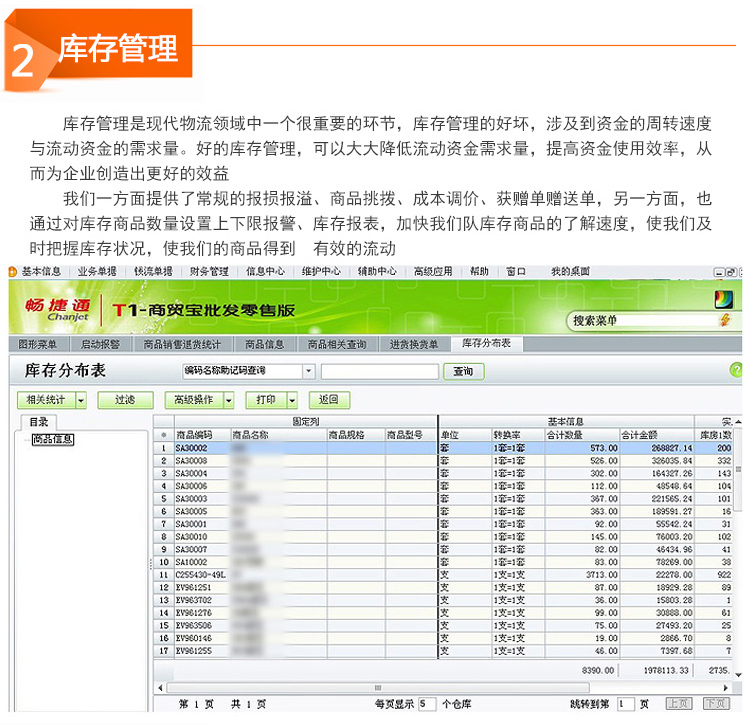Click the 合计数量 column header

coord(582,435)
